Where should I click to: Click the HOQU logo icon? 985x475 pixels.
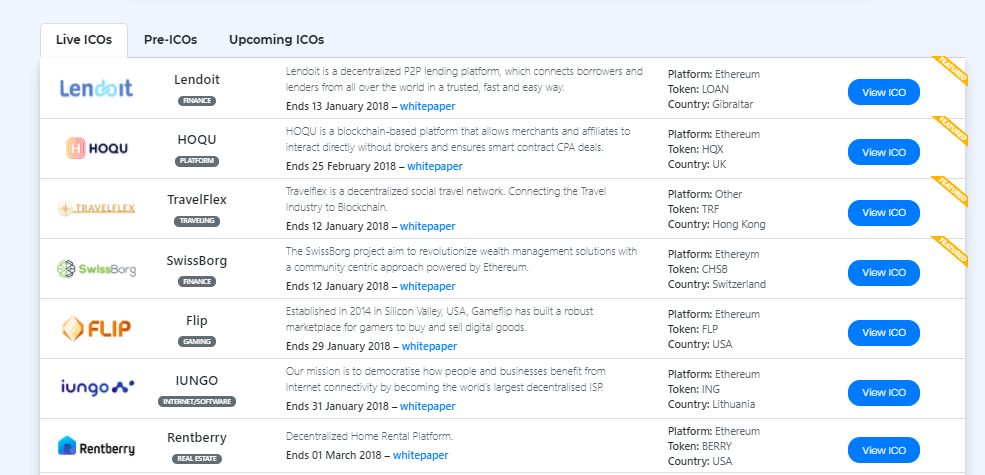click(x=96, y=148)
